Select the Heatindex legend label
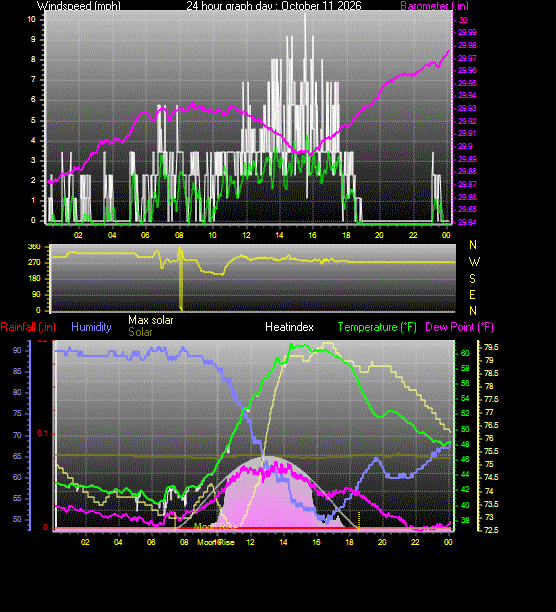 [x=289, y=327]
